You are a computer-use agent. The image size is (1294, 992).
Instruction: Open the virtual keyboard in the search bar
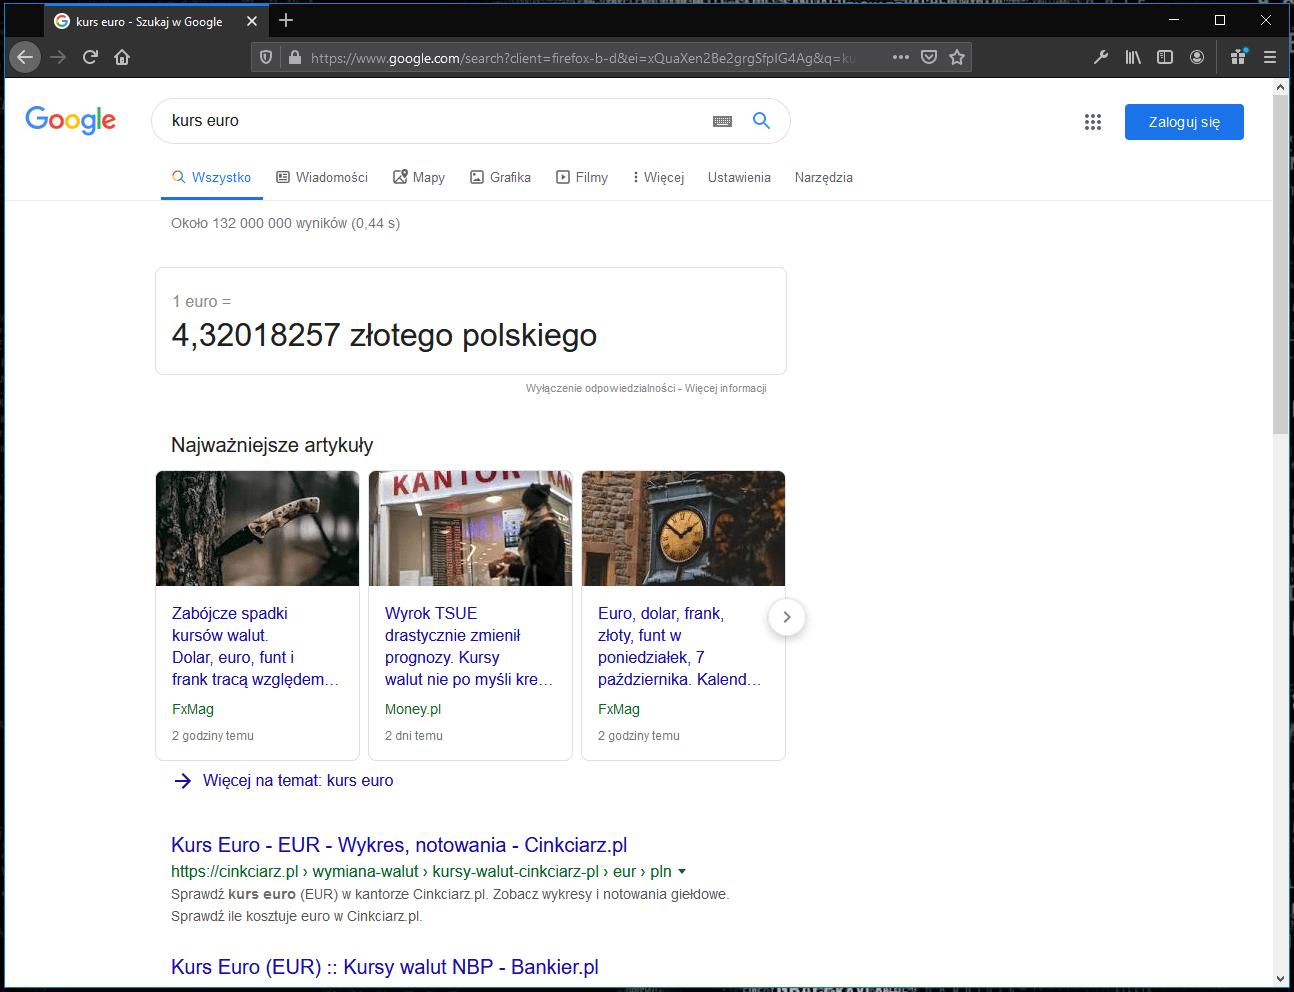tap(722, 120)
